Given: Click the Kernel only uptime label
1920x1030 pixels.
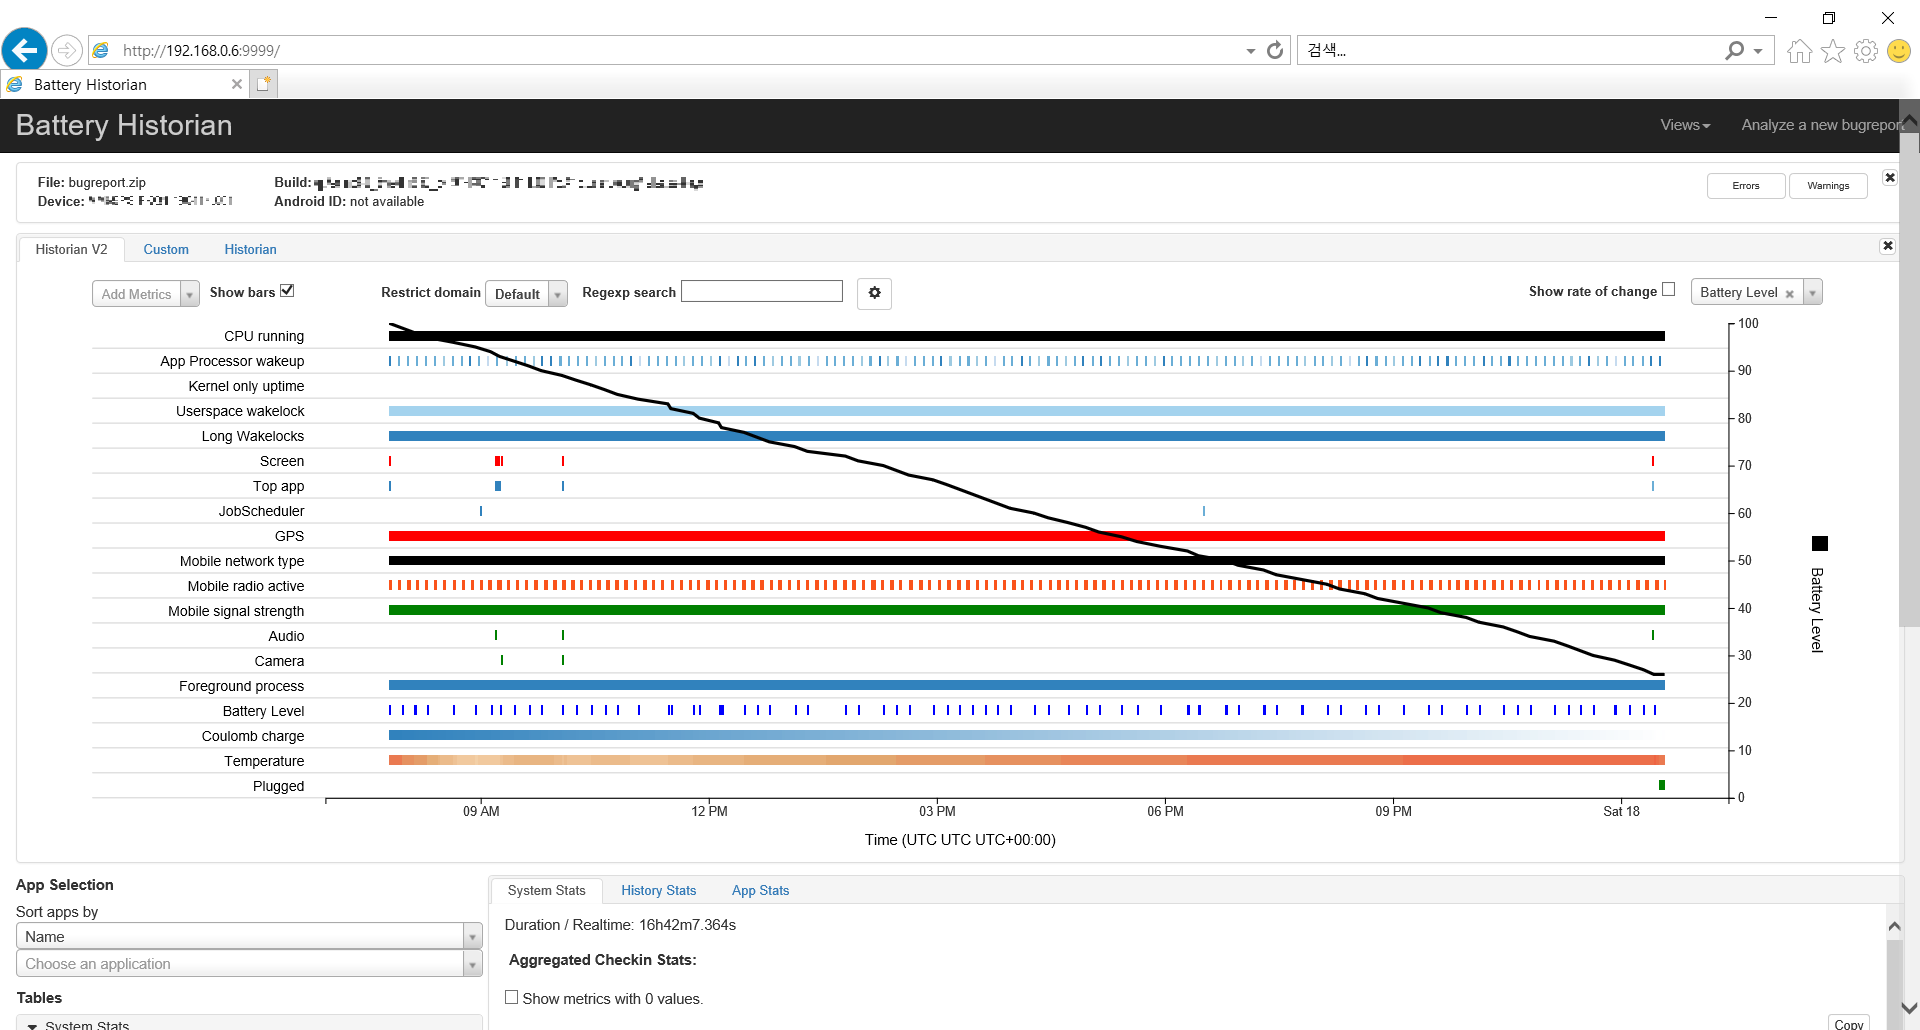Looking at the screenshot, I should 246,386.
